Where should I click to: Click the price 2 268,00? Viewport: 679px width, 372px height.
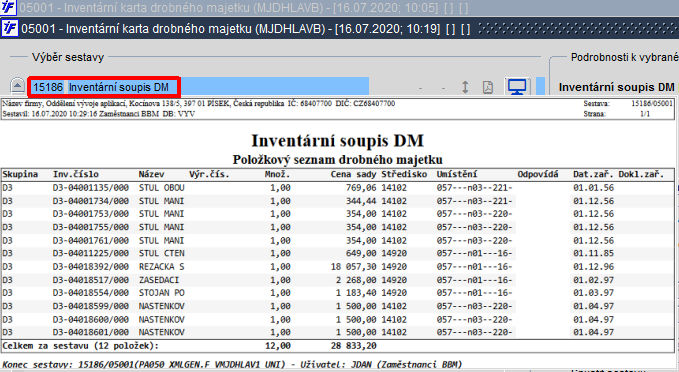[356, 280]
